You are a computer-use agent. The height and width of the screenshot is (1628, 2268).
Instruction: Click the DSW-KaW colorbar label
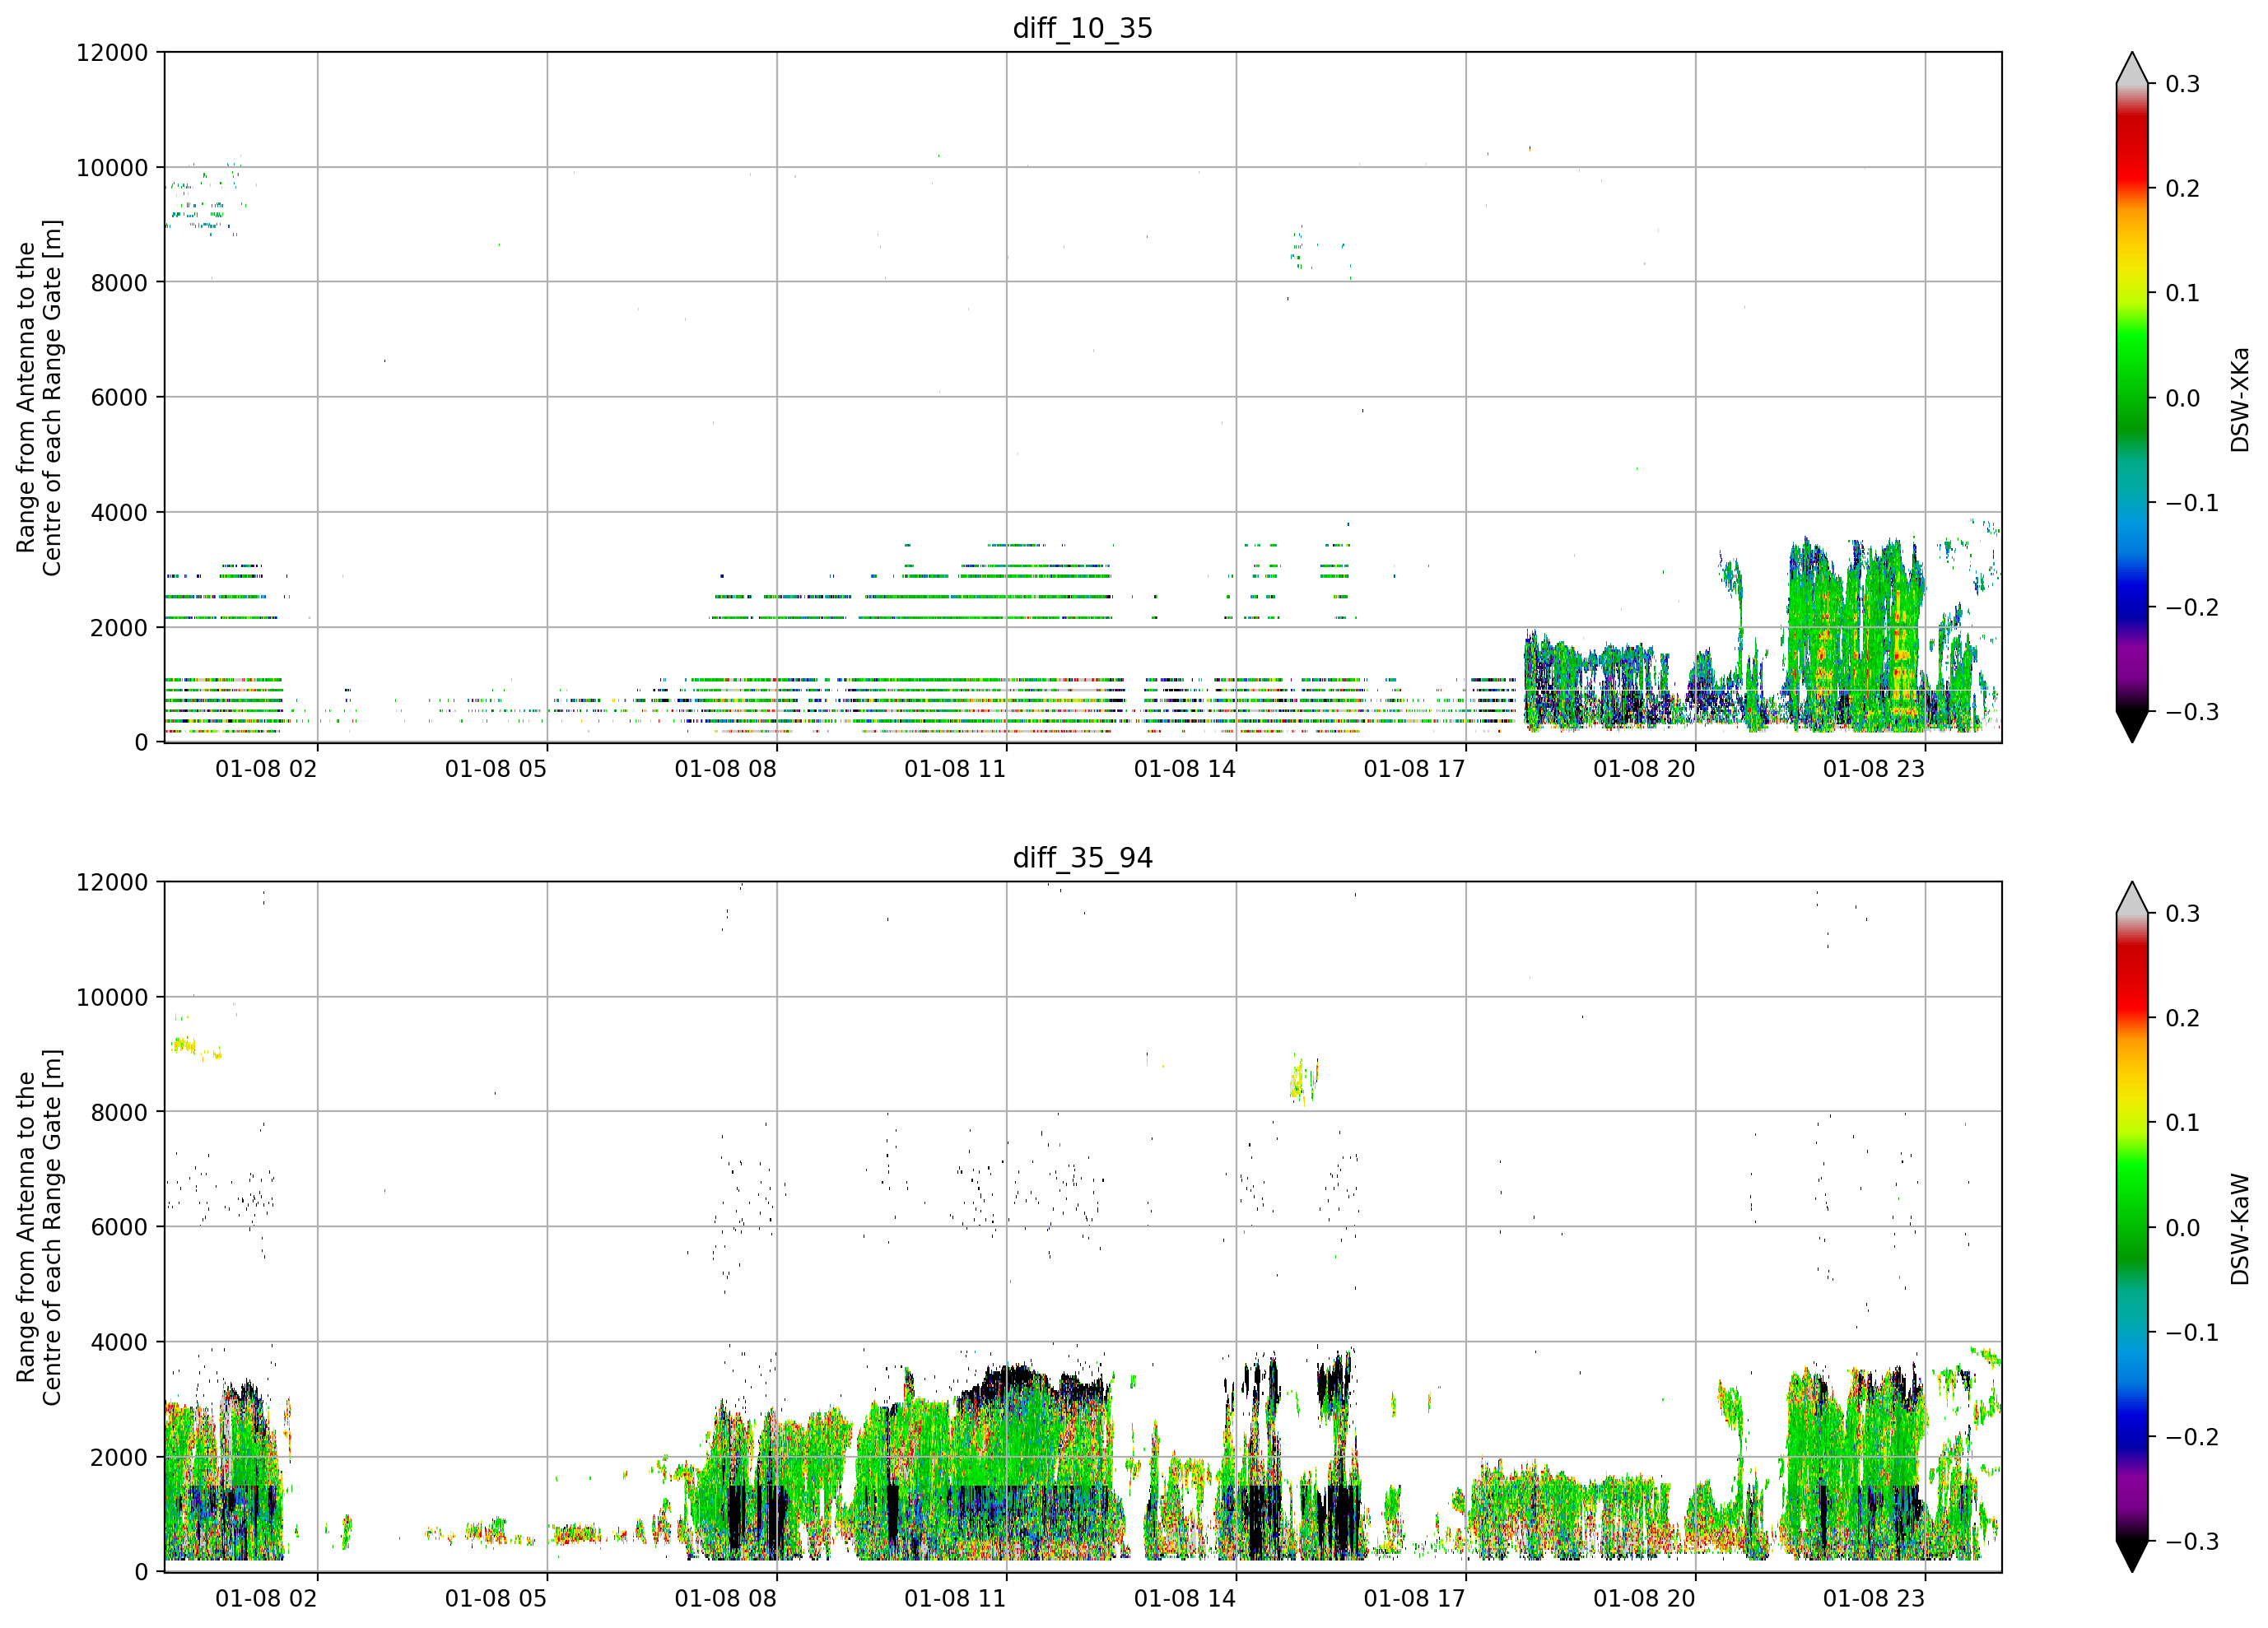pos(2239,1229)
